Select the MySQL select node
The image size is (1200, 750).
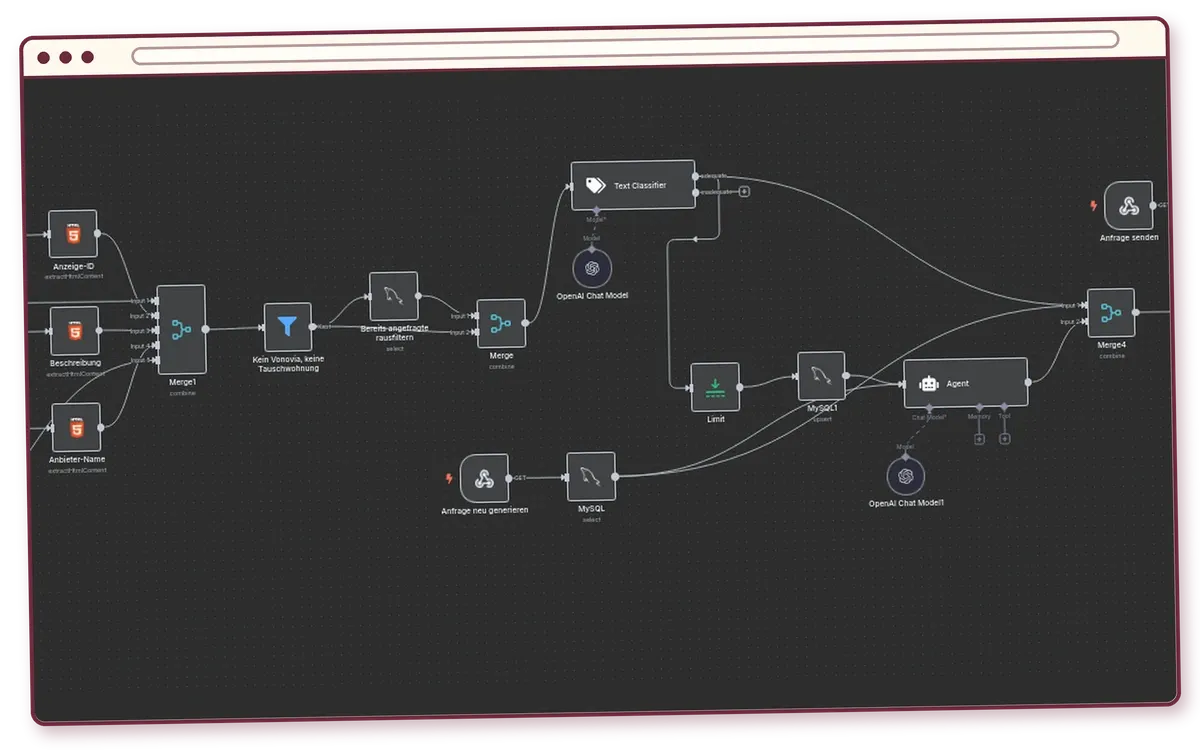591,477
